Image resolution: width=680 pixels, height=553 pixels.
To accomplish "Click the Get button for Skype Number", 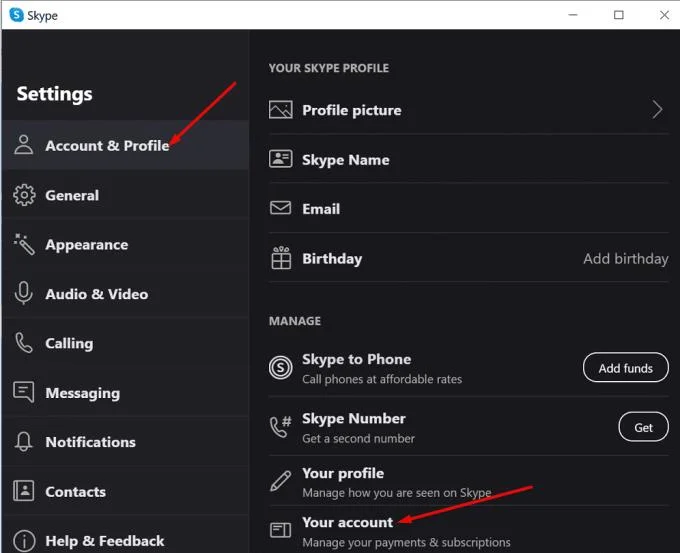I will [x=643, y=427].
